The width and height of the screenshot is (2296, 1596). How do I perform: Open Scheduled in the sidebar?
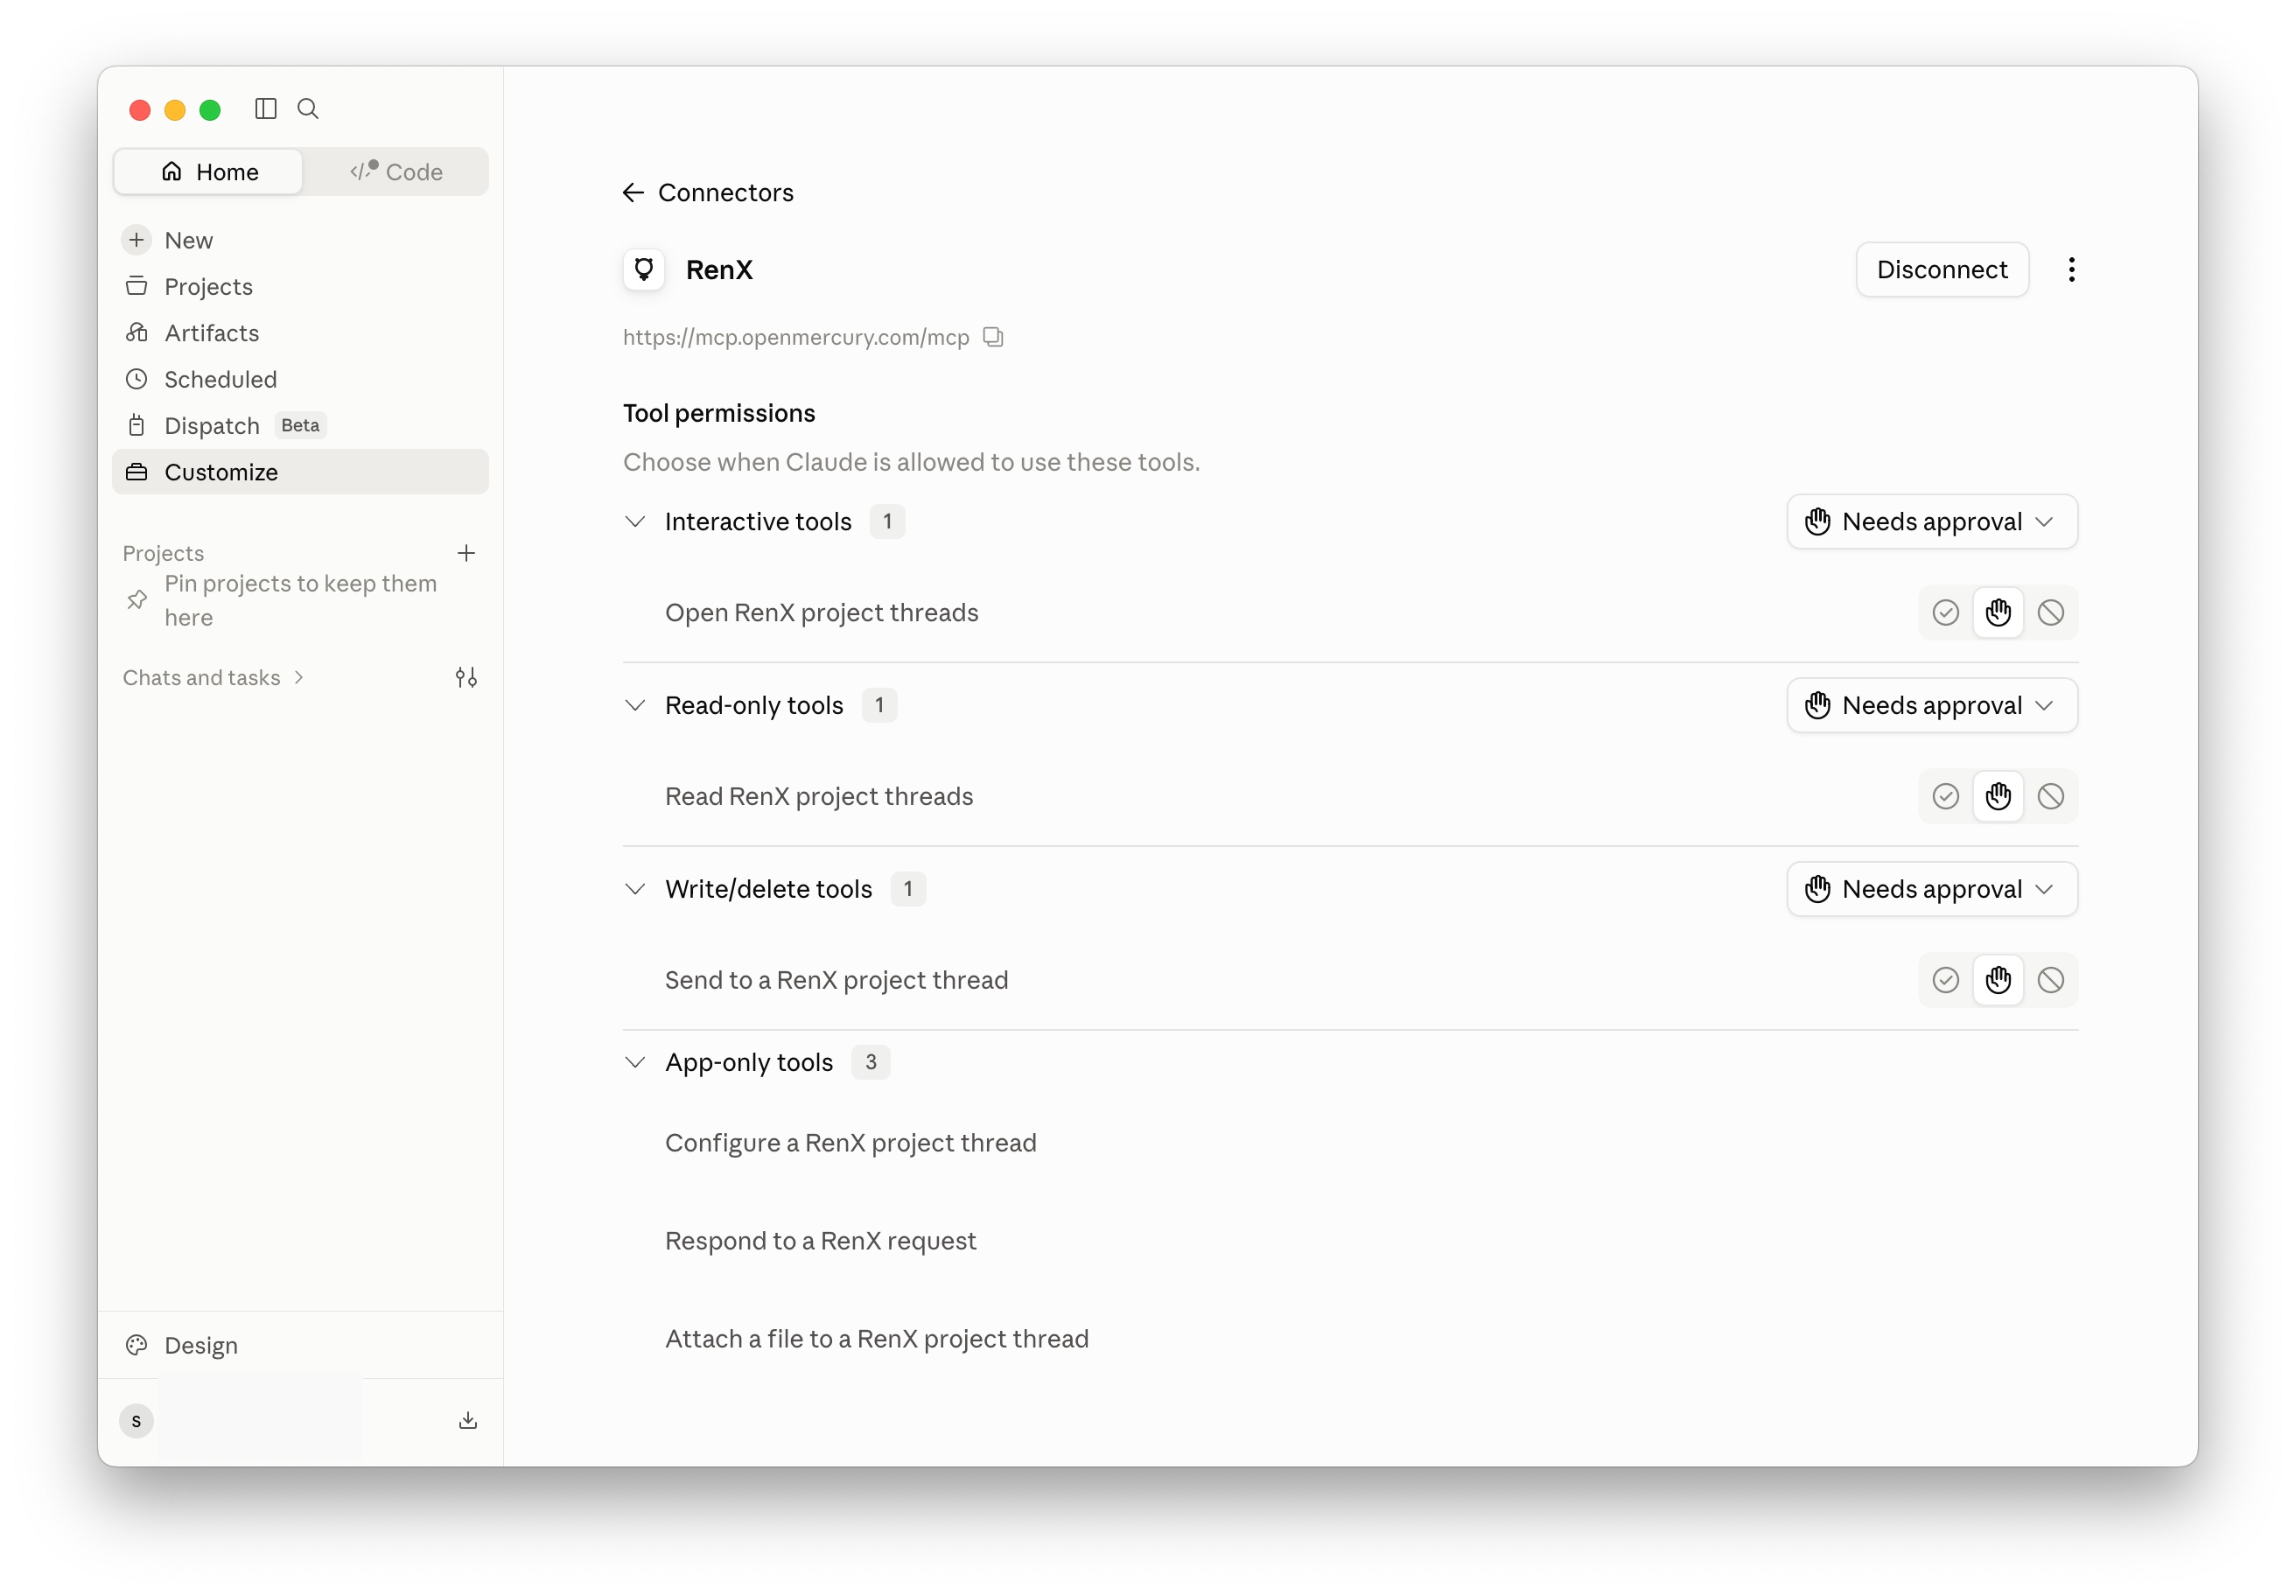300,380
